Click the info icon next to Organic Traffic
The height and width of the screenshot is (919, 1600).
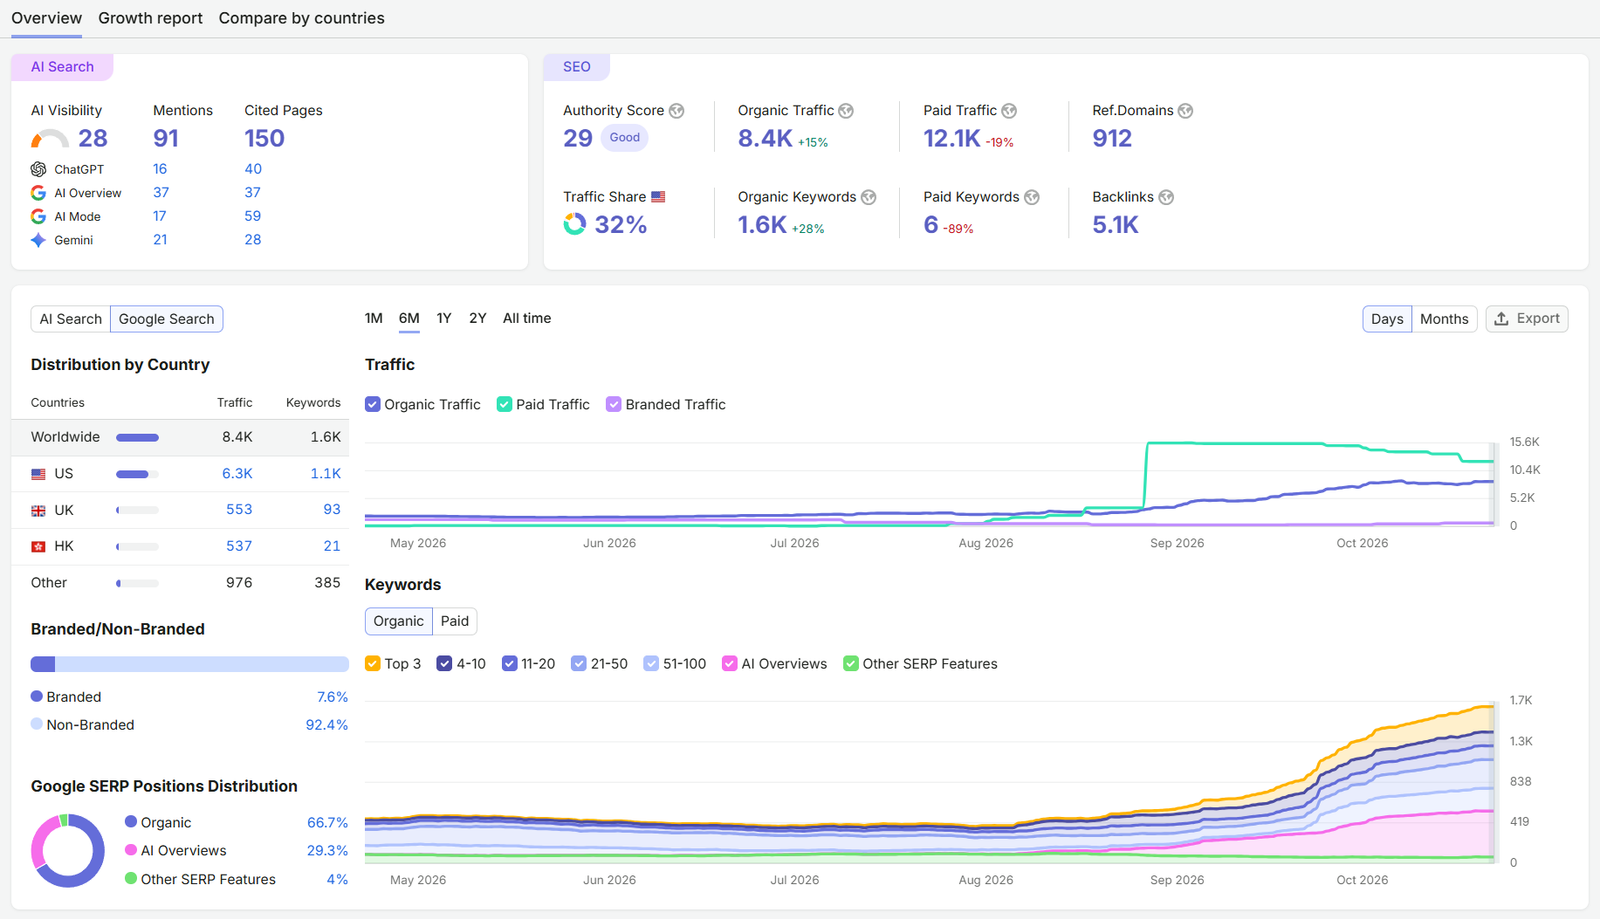click(846, 111)
